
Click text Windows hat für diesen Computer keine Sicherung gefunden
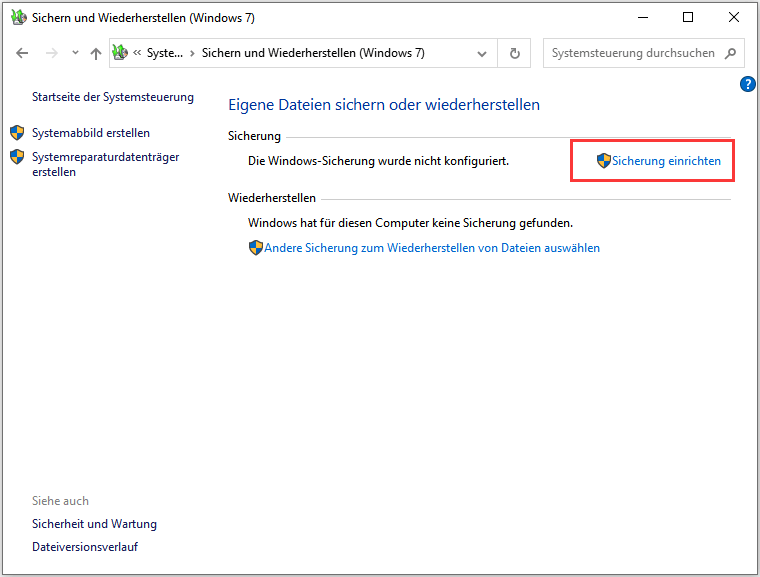(x=411, y=223)
